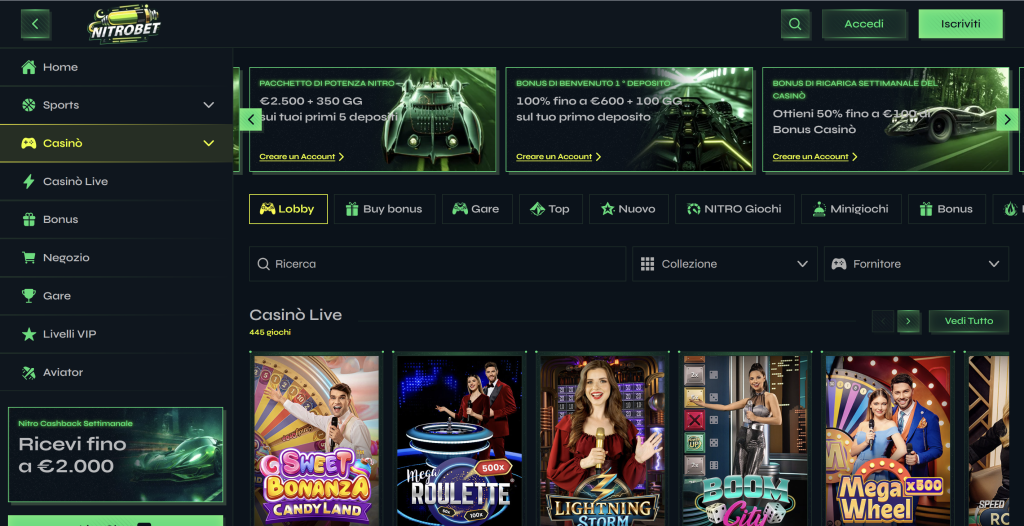The height and width of the screenshot is (526, 1024).
Task: Click Creare un Account on Ricarica Settimanale banner
Action: tap(815, 157)
